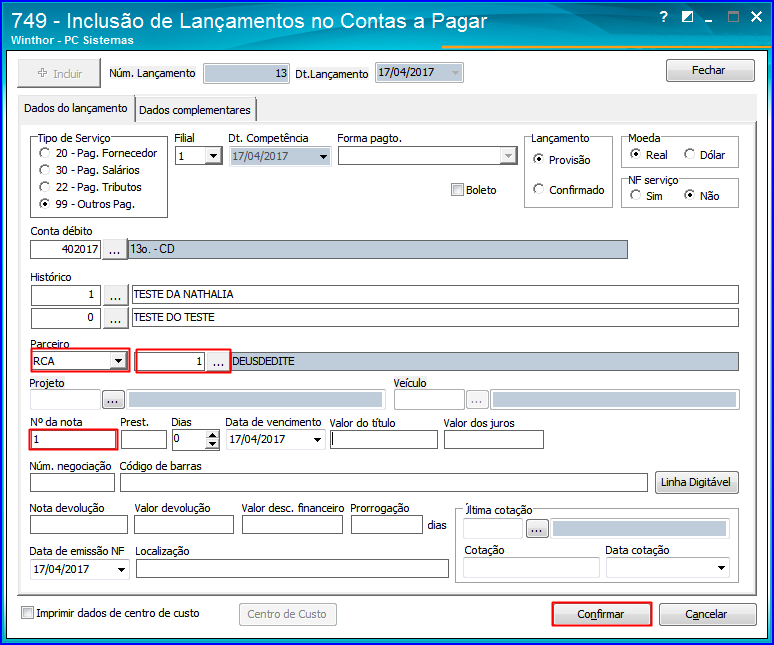Click the help question mark icon

[x=664, y=17]
